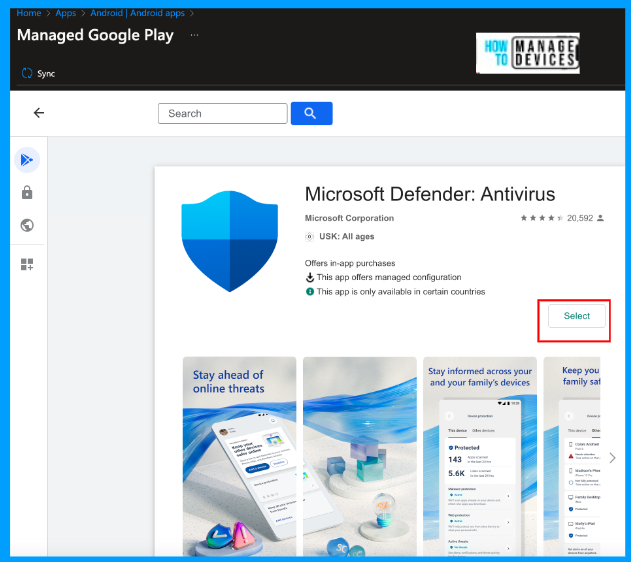Image resolution: width=631 pixels, height=562 pixels.
Task: Open the Home breadcrumb link
Action: (29, 13)
